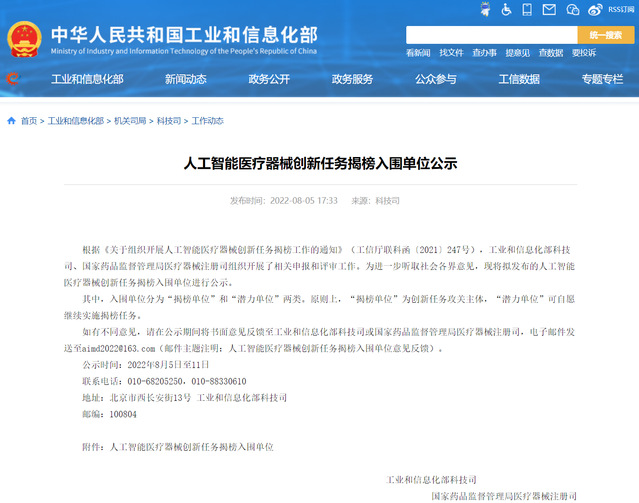Open the email envelope icon

point(550,10)
